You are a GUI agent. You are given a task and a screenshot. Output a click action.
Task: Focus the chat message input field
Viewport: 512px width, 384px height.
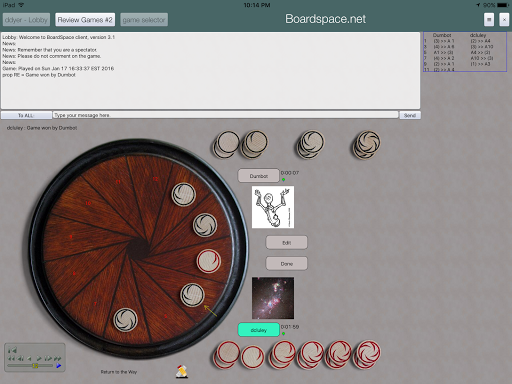pos(225,115)
